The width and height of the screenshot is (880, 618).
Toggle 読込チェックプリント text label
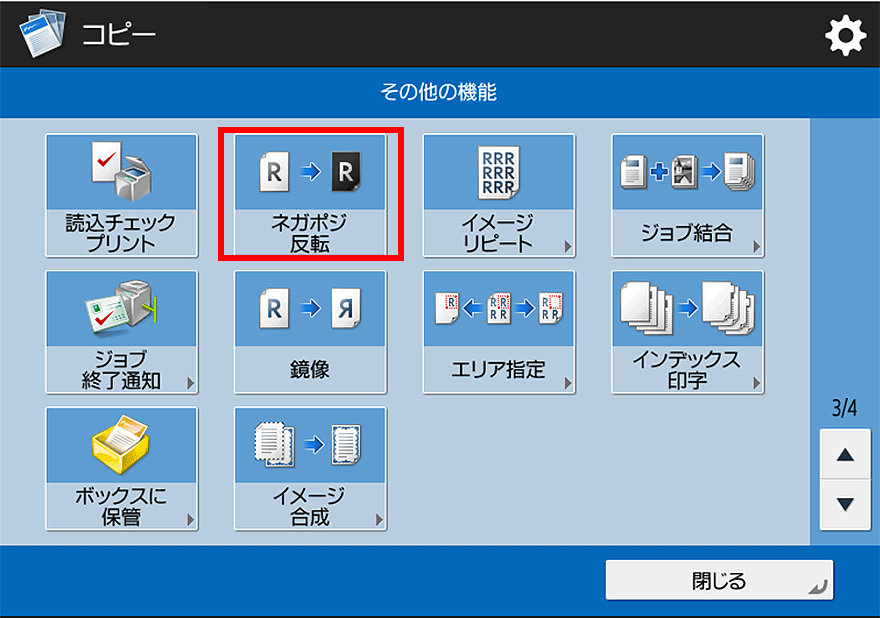121,233
